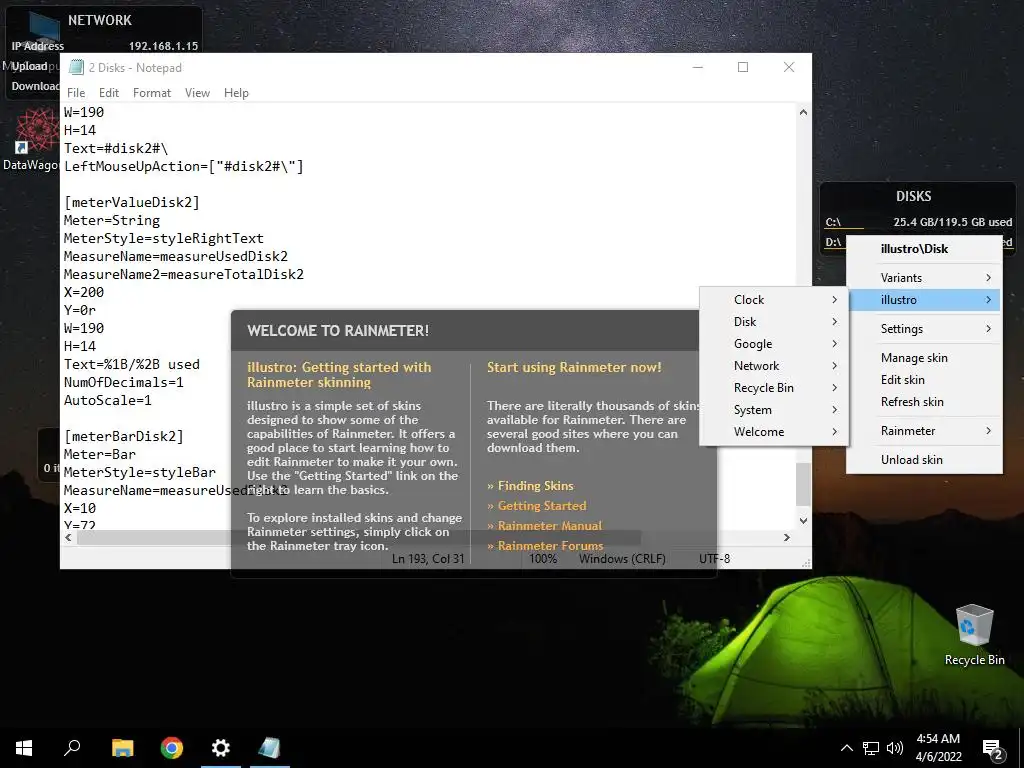Open taskbar clock showing 4:54 AM
Screen dimensions: 1024x768
click(x=938, y=748)
